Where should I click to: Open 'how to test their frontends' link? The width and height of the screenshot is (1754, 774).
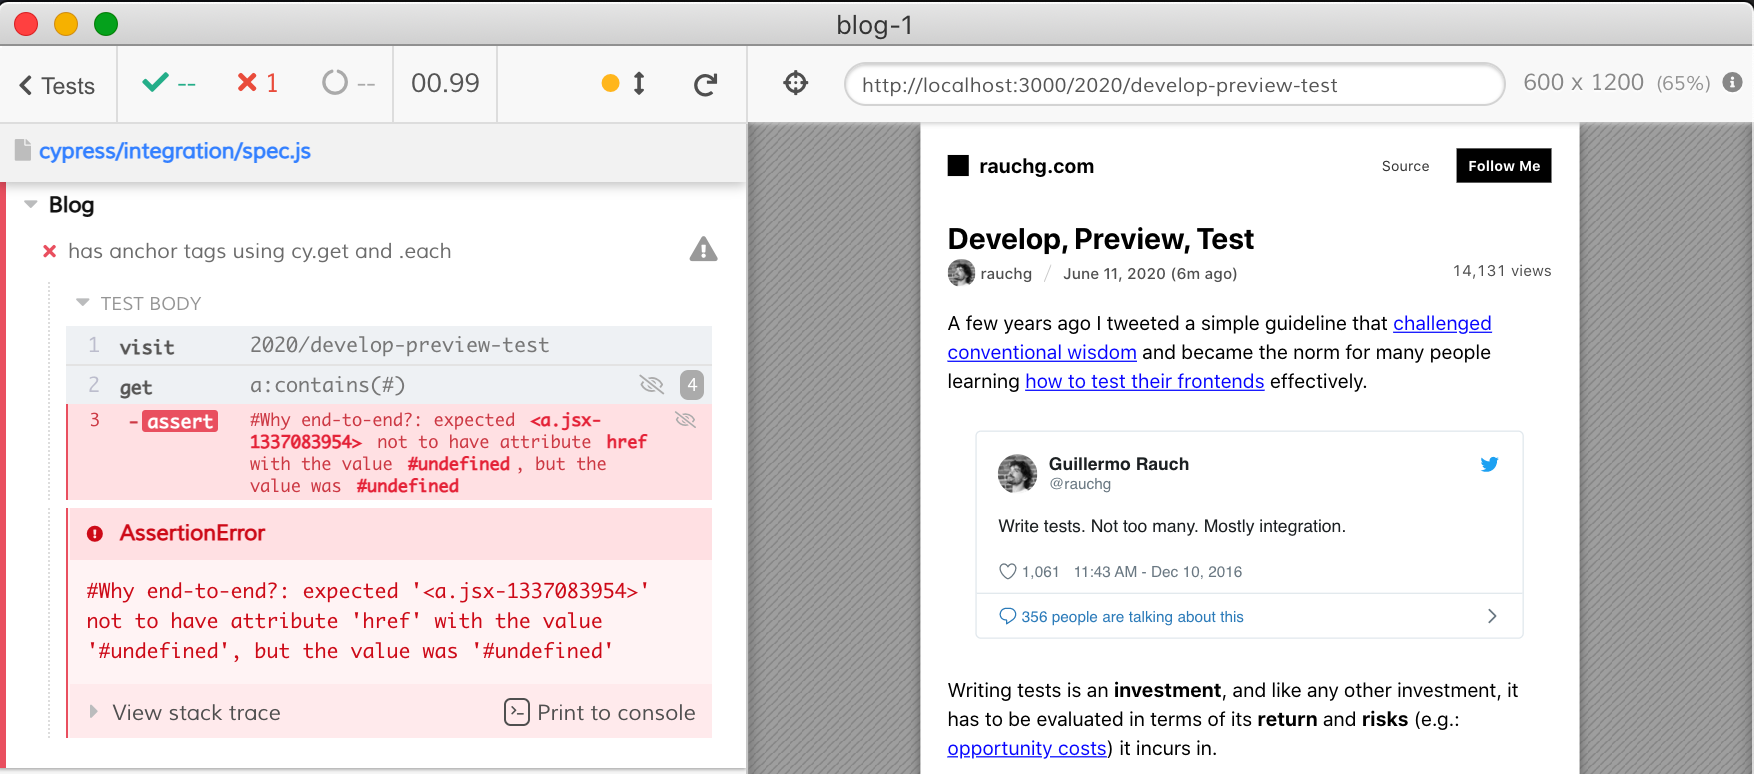pyautogui.click(x=1145, y=381)
